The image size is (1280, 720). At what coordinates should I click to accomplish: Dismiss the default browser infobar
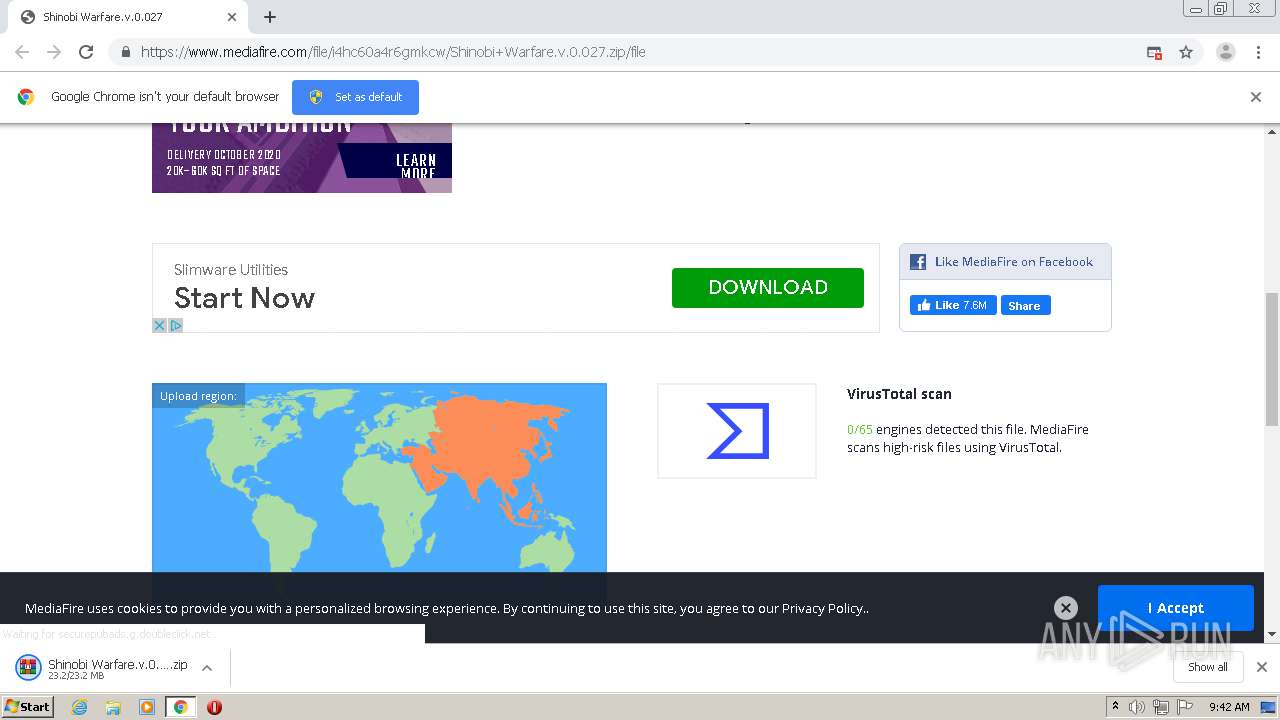click(x=1256, y=97)
